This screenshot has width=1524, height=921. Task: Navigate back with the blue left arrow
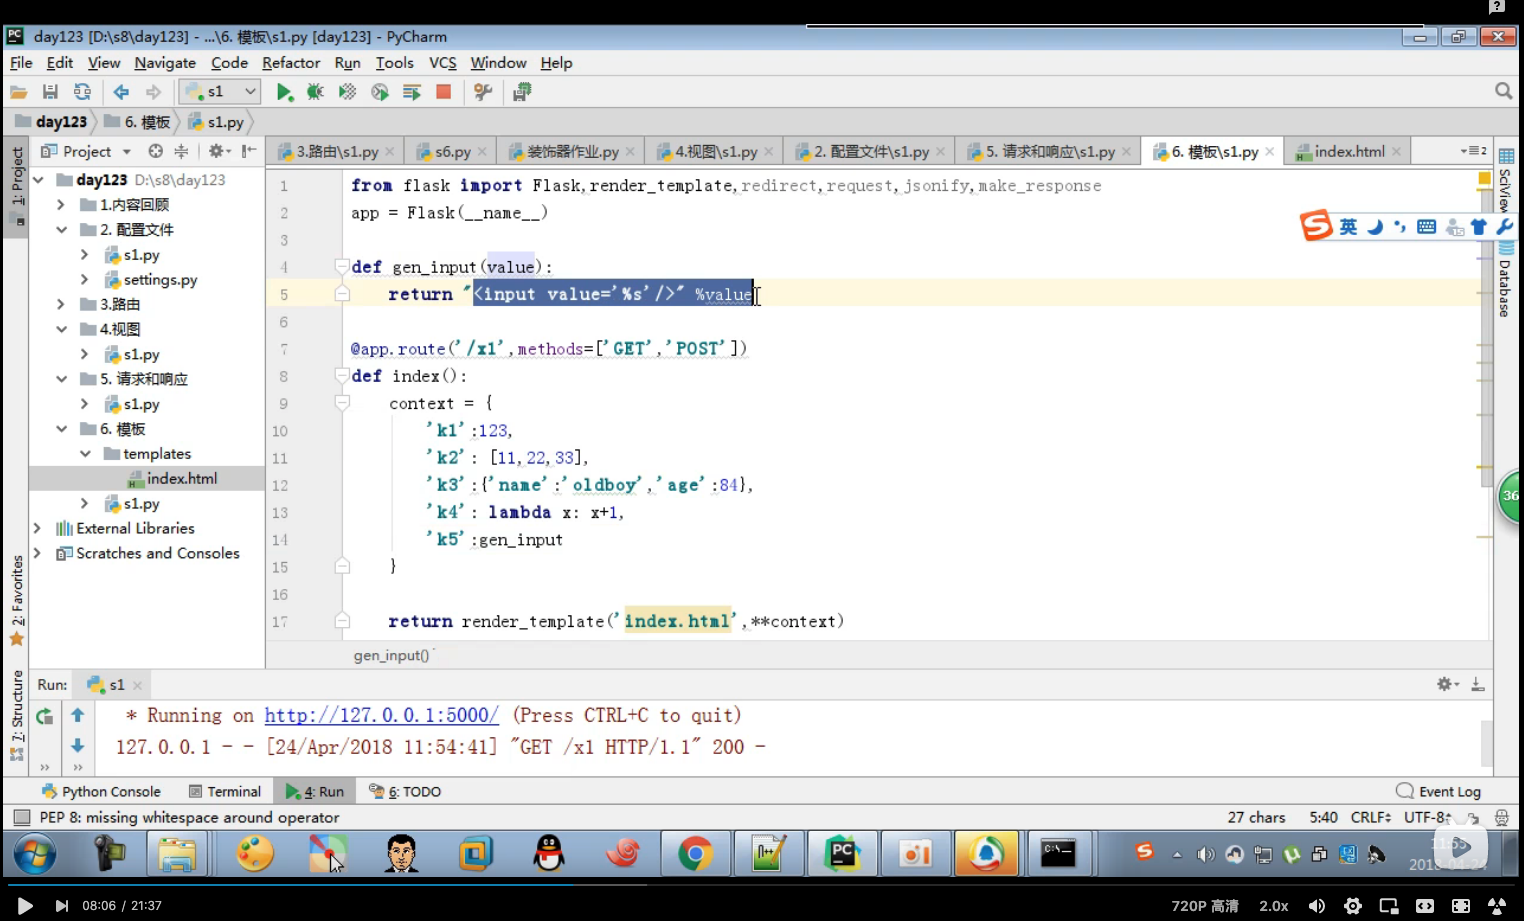[x=121, y=92]
